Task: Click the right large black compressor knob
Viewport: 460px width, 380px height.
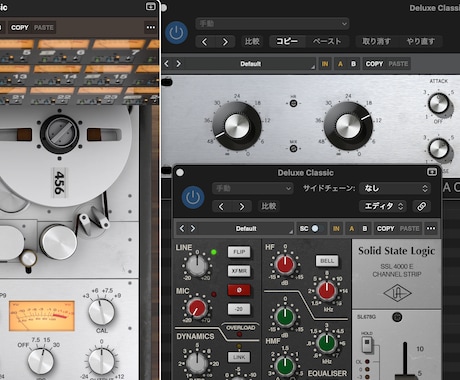Action: click(x=348, y=126)
